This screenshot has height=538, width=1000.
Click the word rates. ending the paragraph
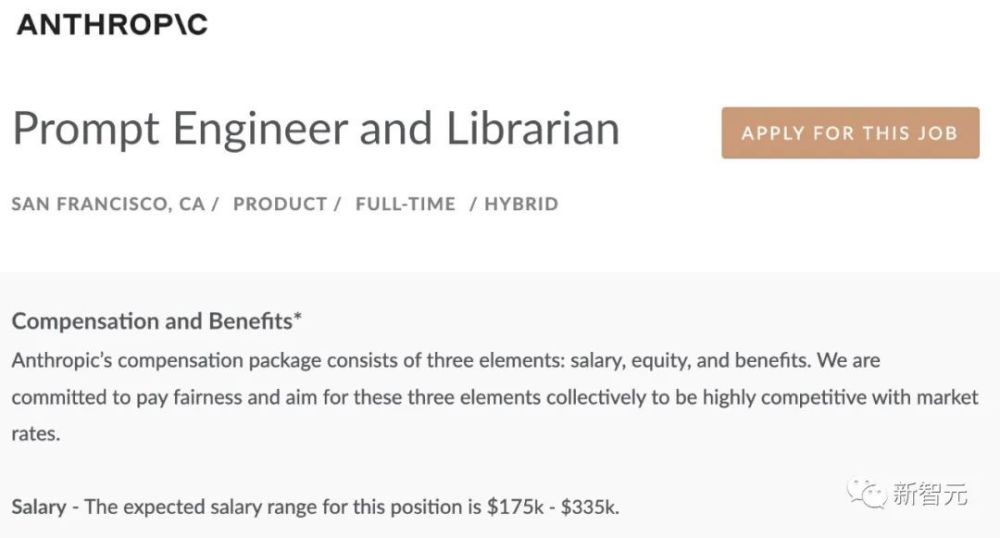(x=36, y=435)
